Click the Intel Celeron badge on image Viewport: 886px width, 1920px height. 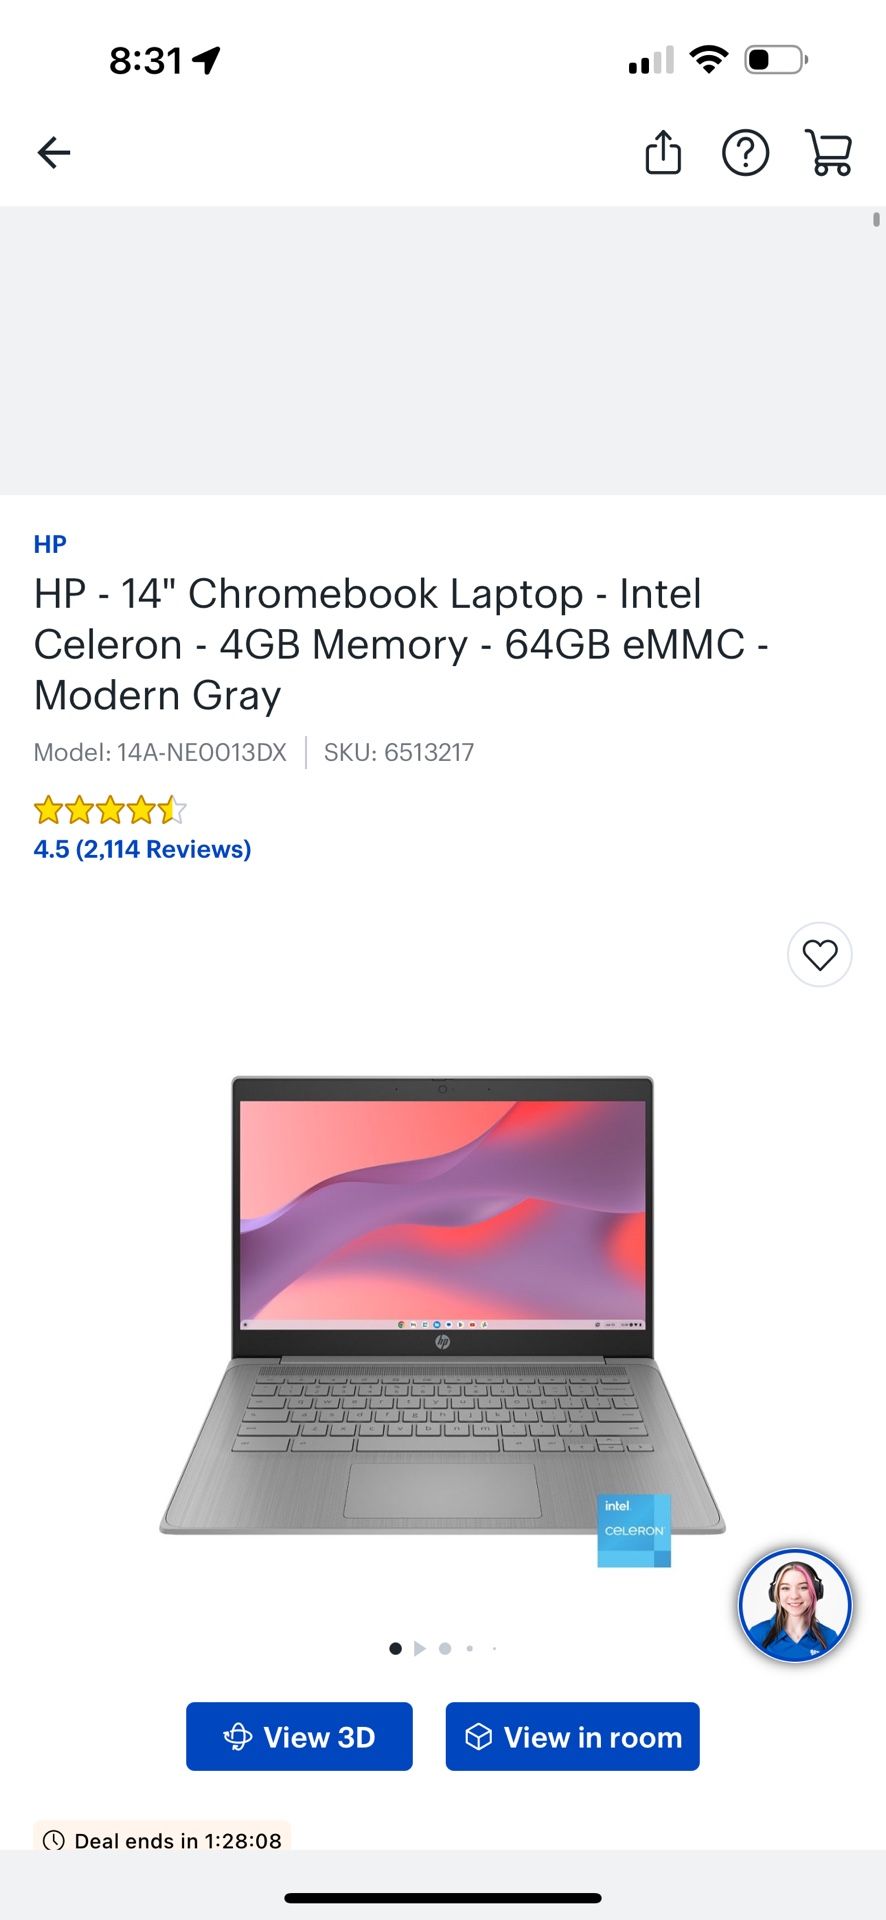point(634,1530)
